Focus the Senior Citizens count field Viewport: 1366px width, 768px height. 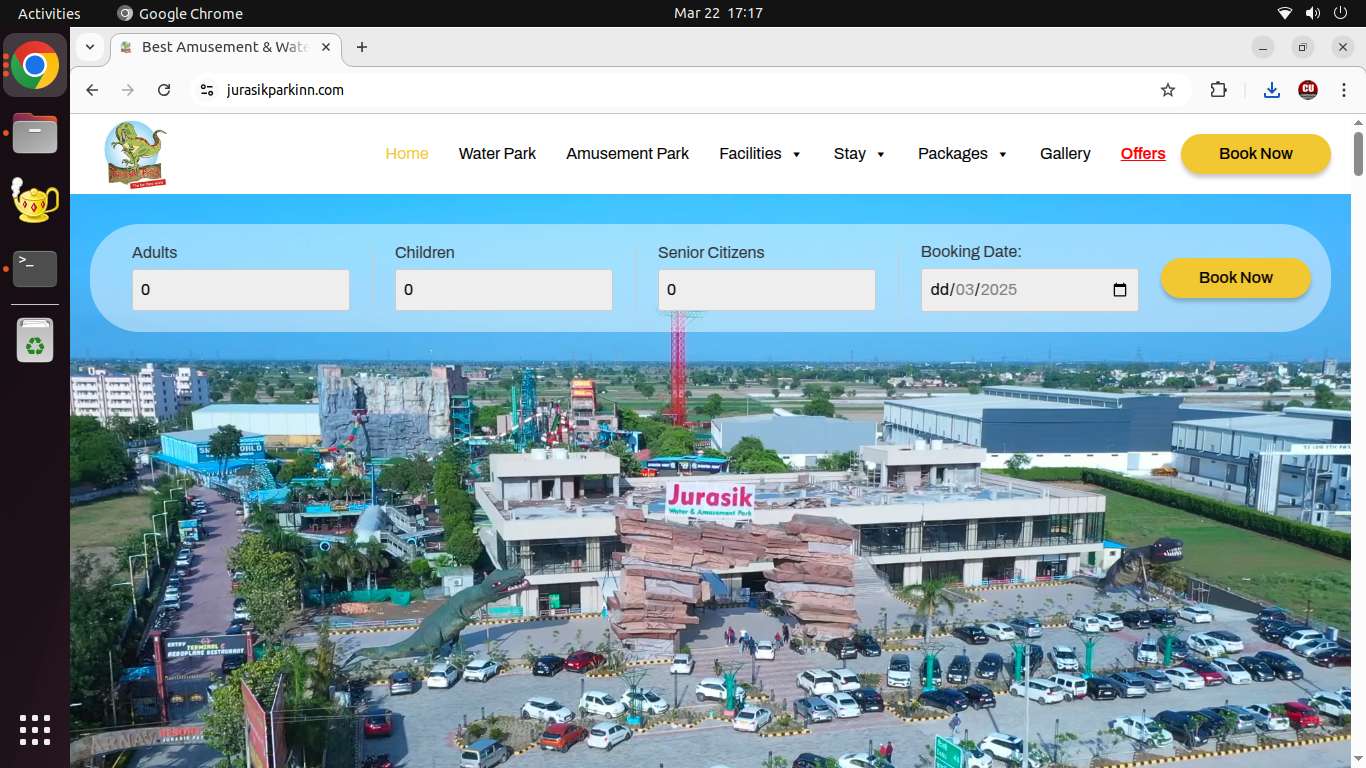click(x=767, y=290)
